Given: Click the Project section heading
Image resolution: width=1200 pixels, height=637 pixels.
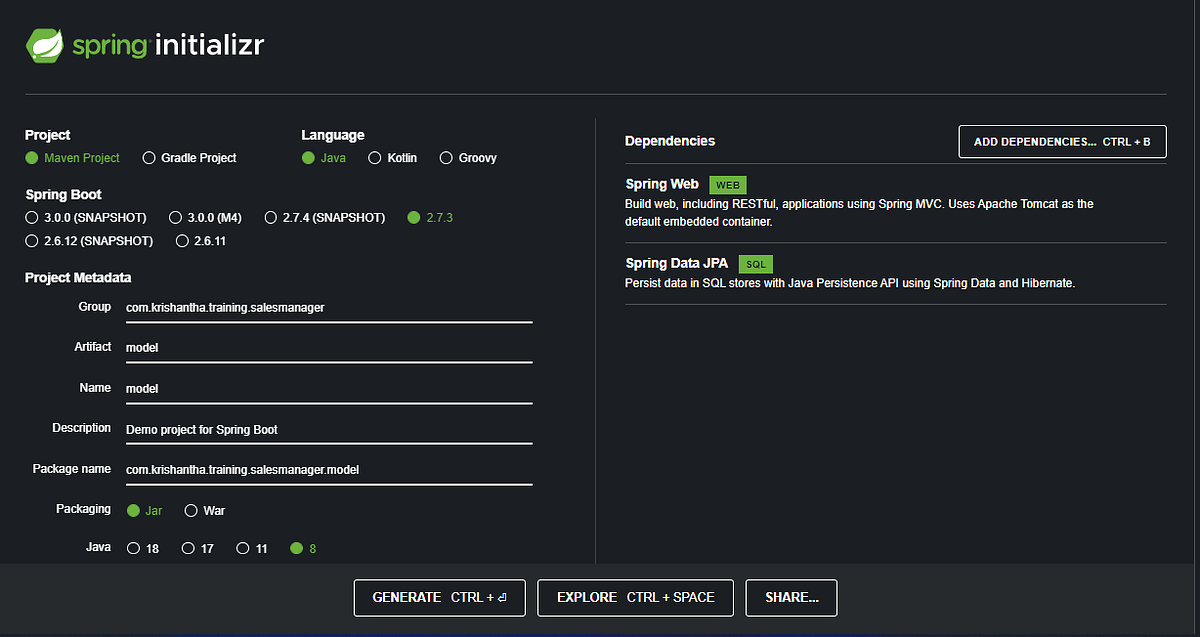Looking at the screenshot, I should pos(48,135).
